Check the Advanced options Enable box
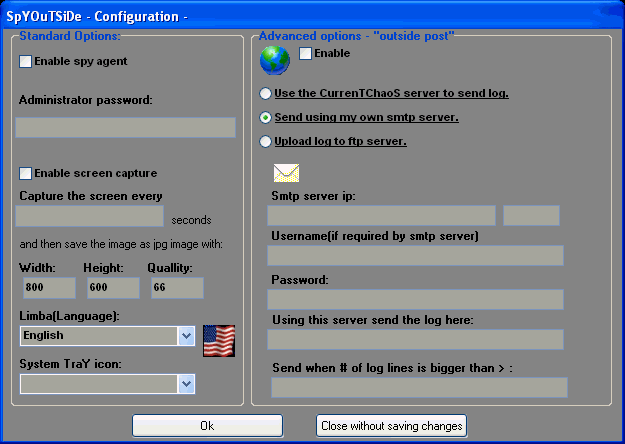Viewport: 625px width, 444px height. coord(305,54)
